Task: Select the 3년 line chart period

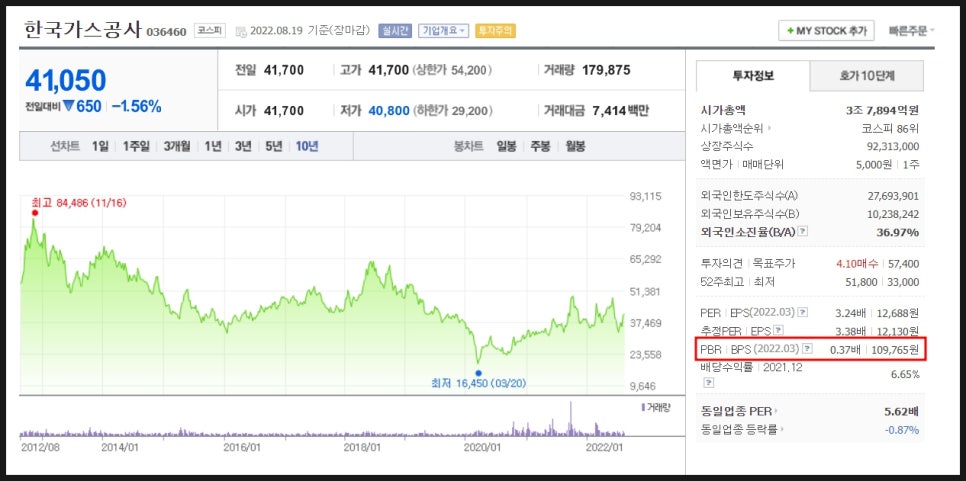Action: click(x=243, y=147)
